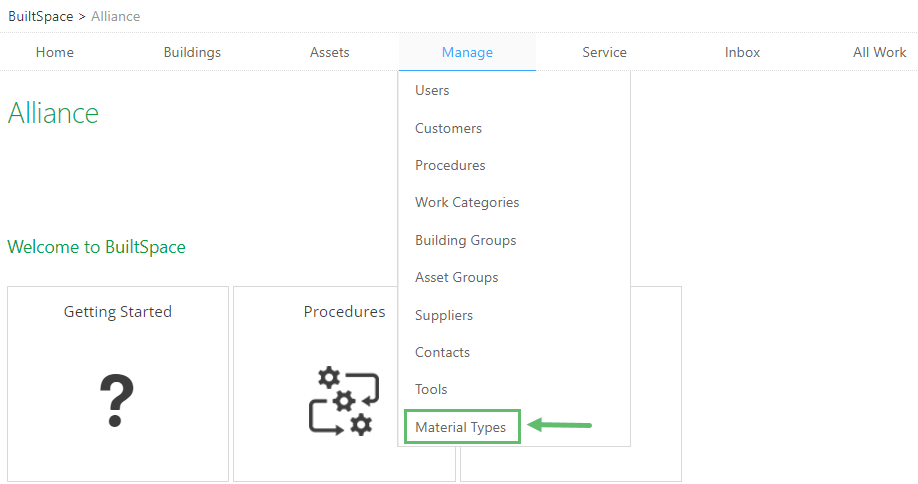Image resolution: width=918 pixels, height=484 pixels.
Task: Click the Alliance breadcrumb text
Action: [115, 16]
